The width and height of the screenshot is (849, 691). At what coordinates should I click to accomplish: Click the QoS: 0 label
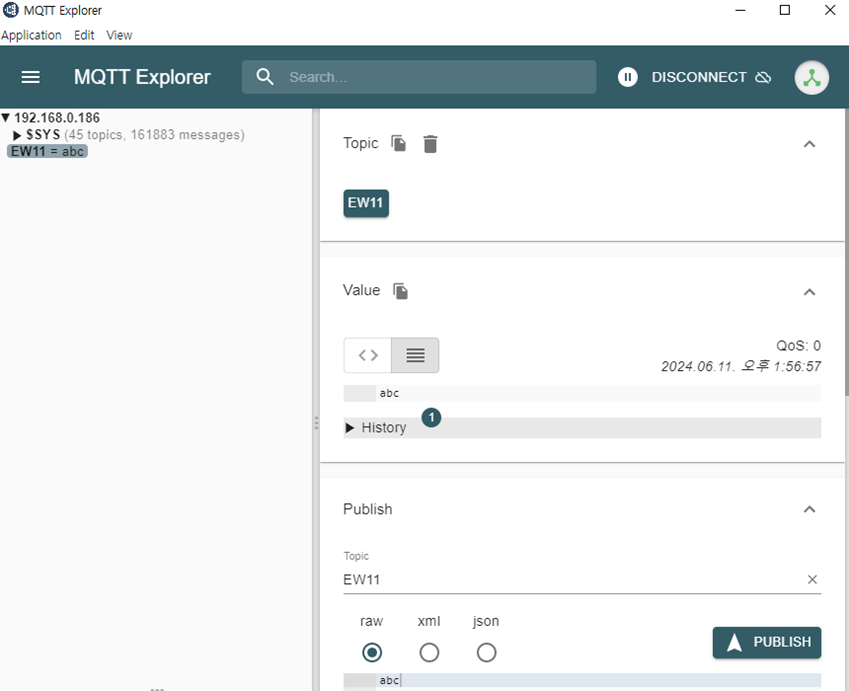click(798, 346)
